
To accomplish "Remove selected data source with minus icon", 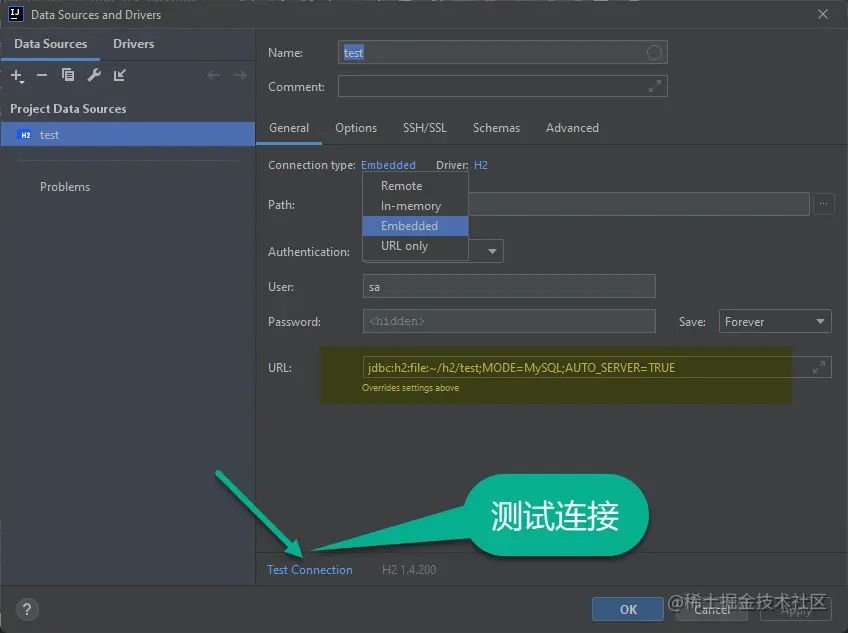I will (x=42, y=75).
